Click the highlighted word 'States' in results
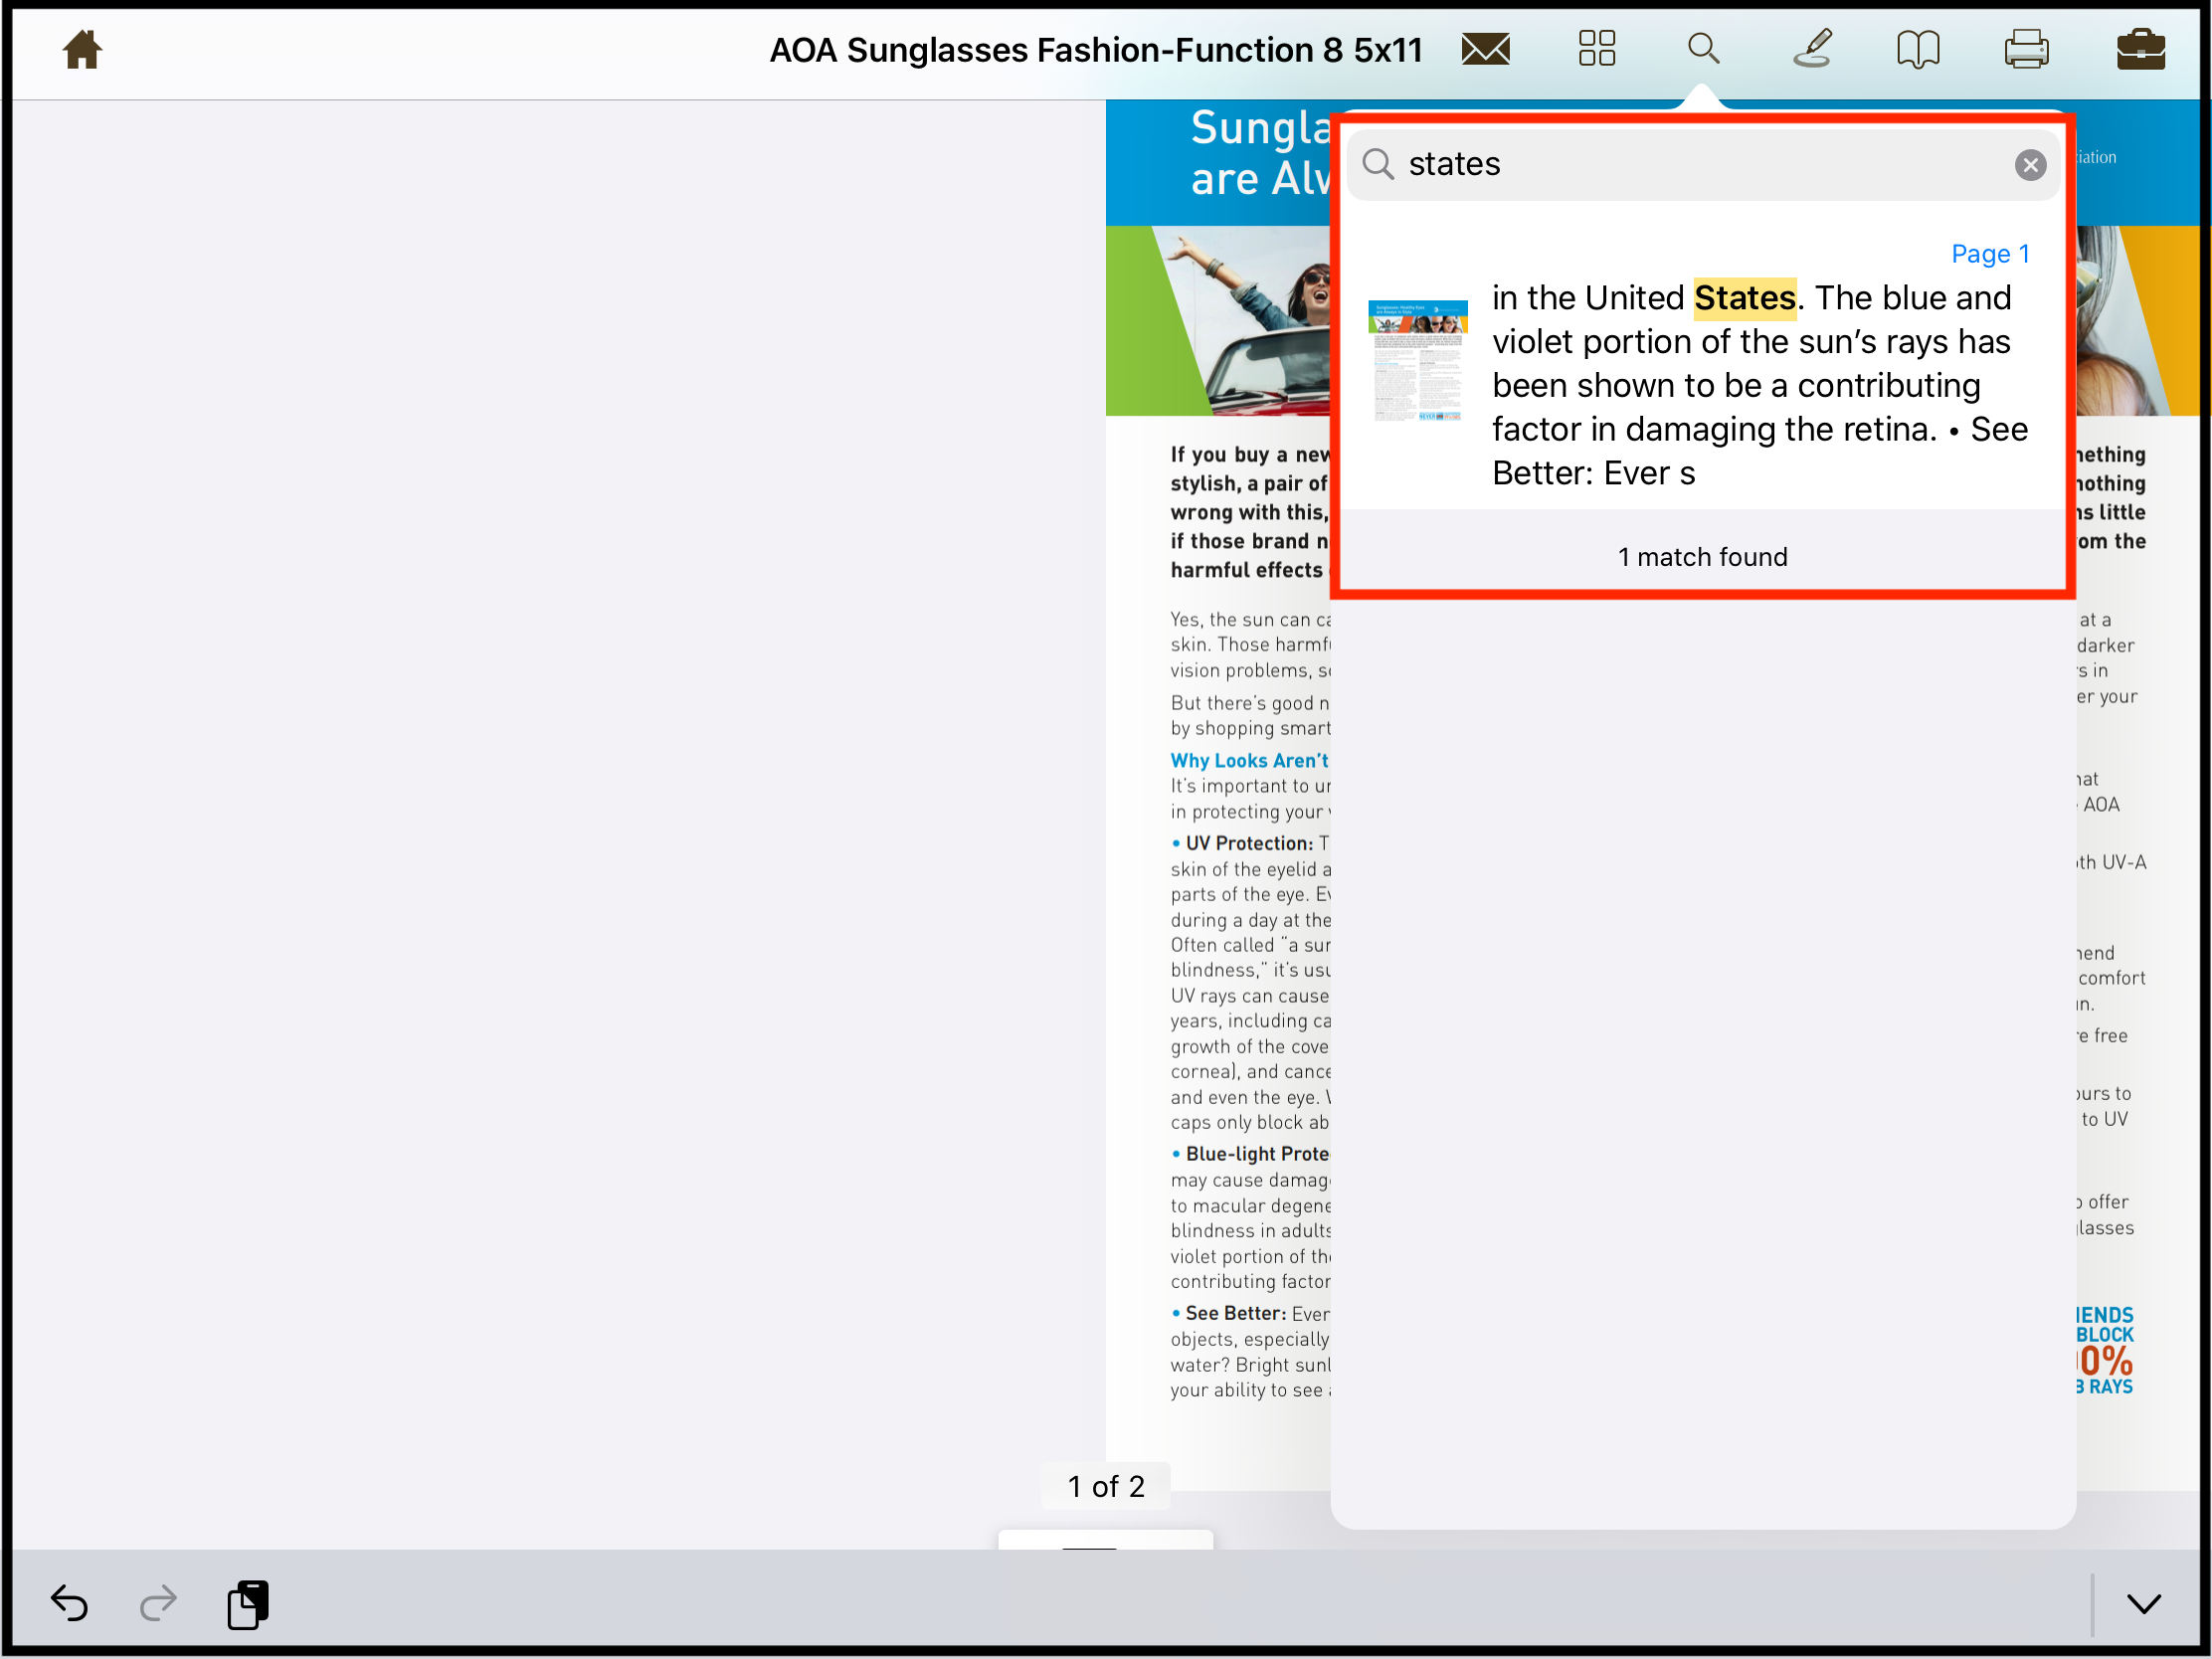Screen dimensions: 2212x1659 [x=1744, y=297]
